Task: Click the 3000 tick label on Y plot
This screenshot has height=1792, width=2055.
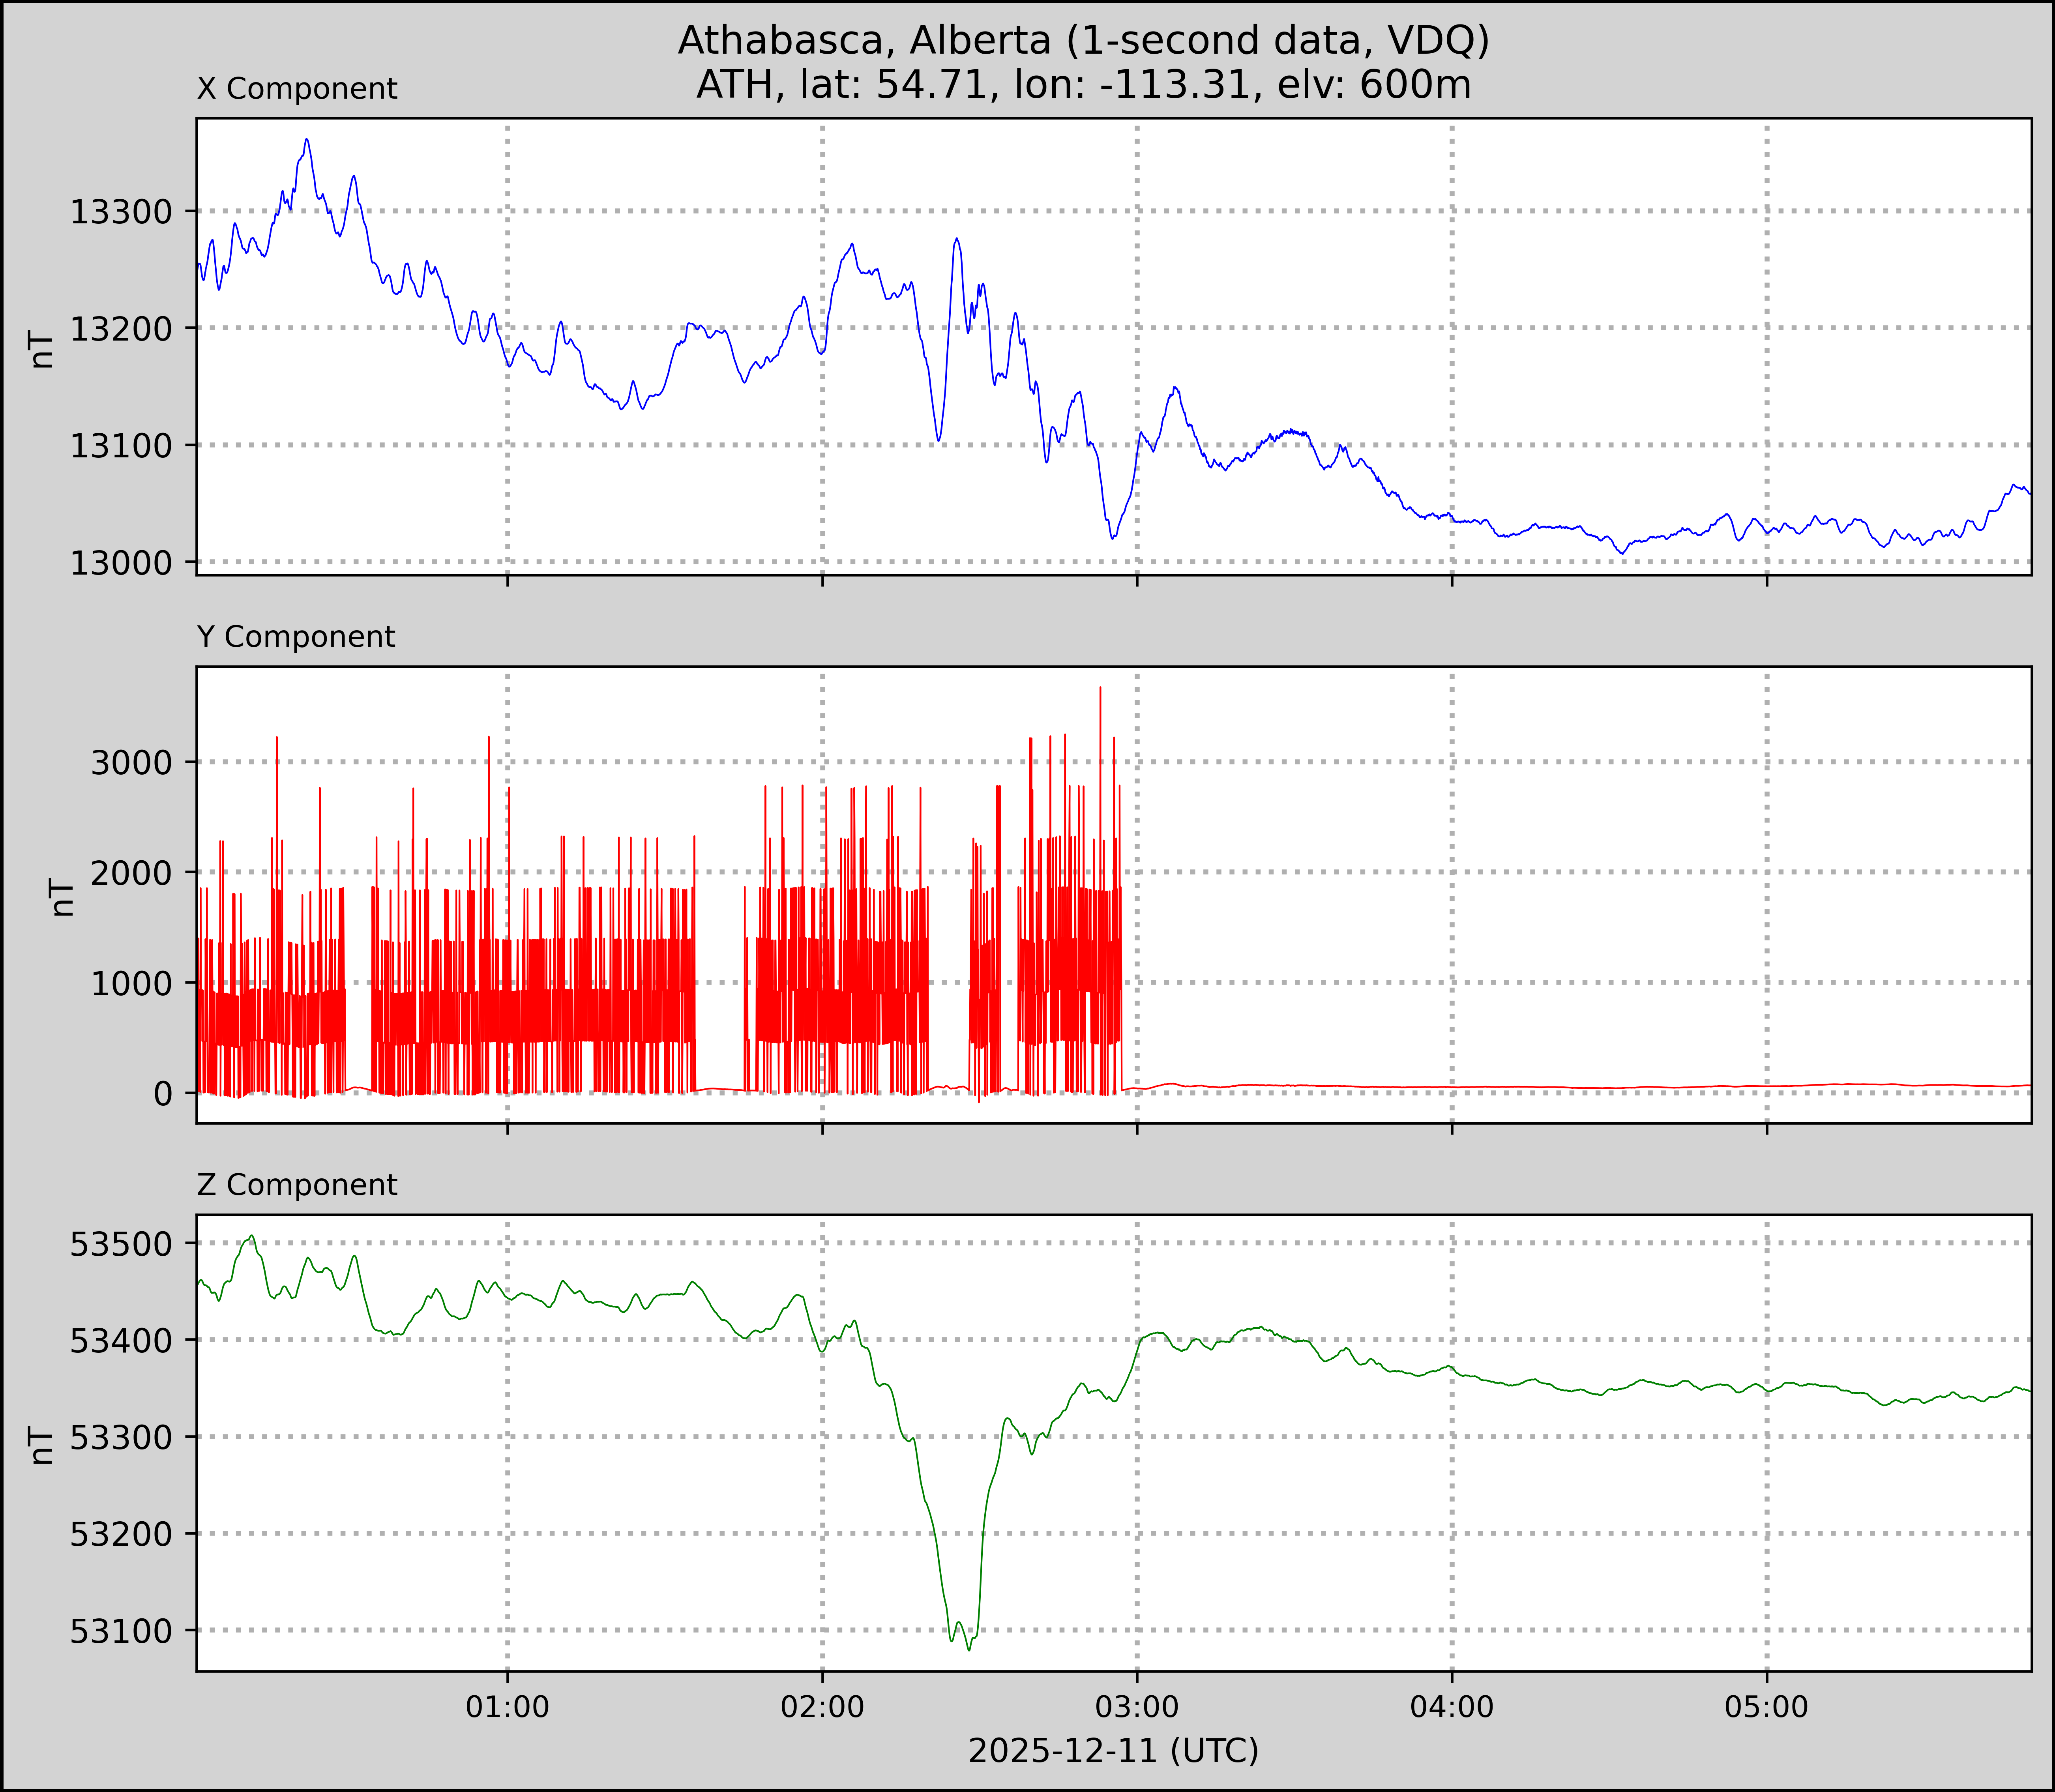Action: coord(132,763)
